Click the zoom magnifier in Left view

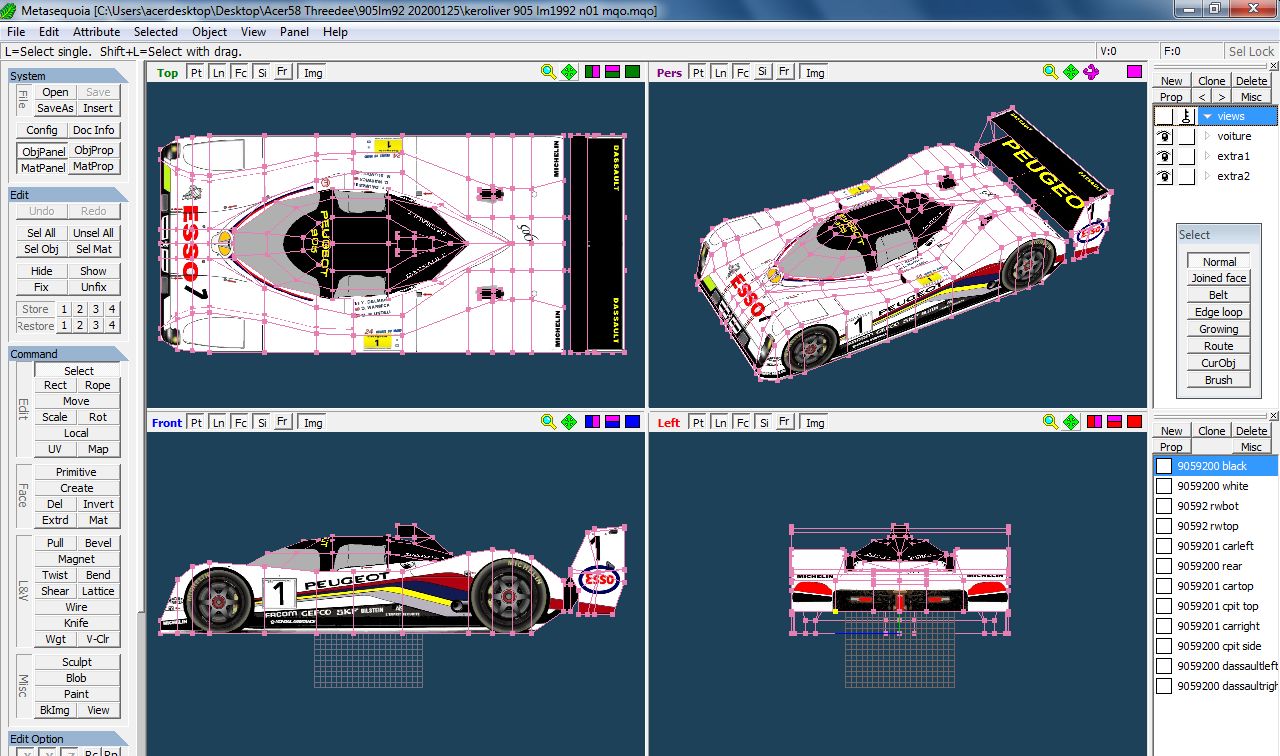click(1050, 422)
